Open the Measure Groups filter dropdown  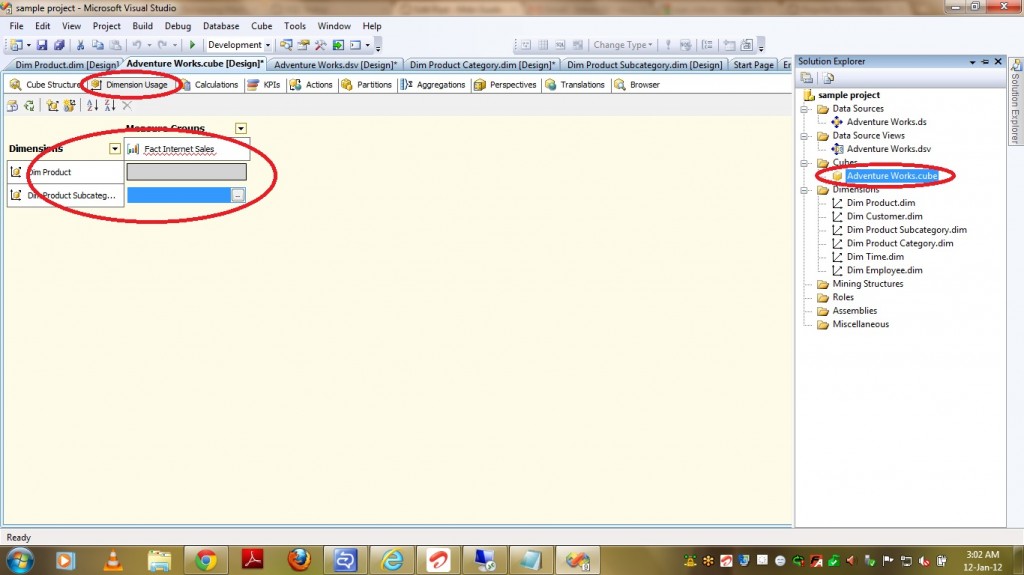[240, 128]
